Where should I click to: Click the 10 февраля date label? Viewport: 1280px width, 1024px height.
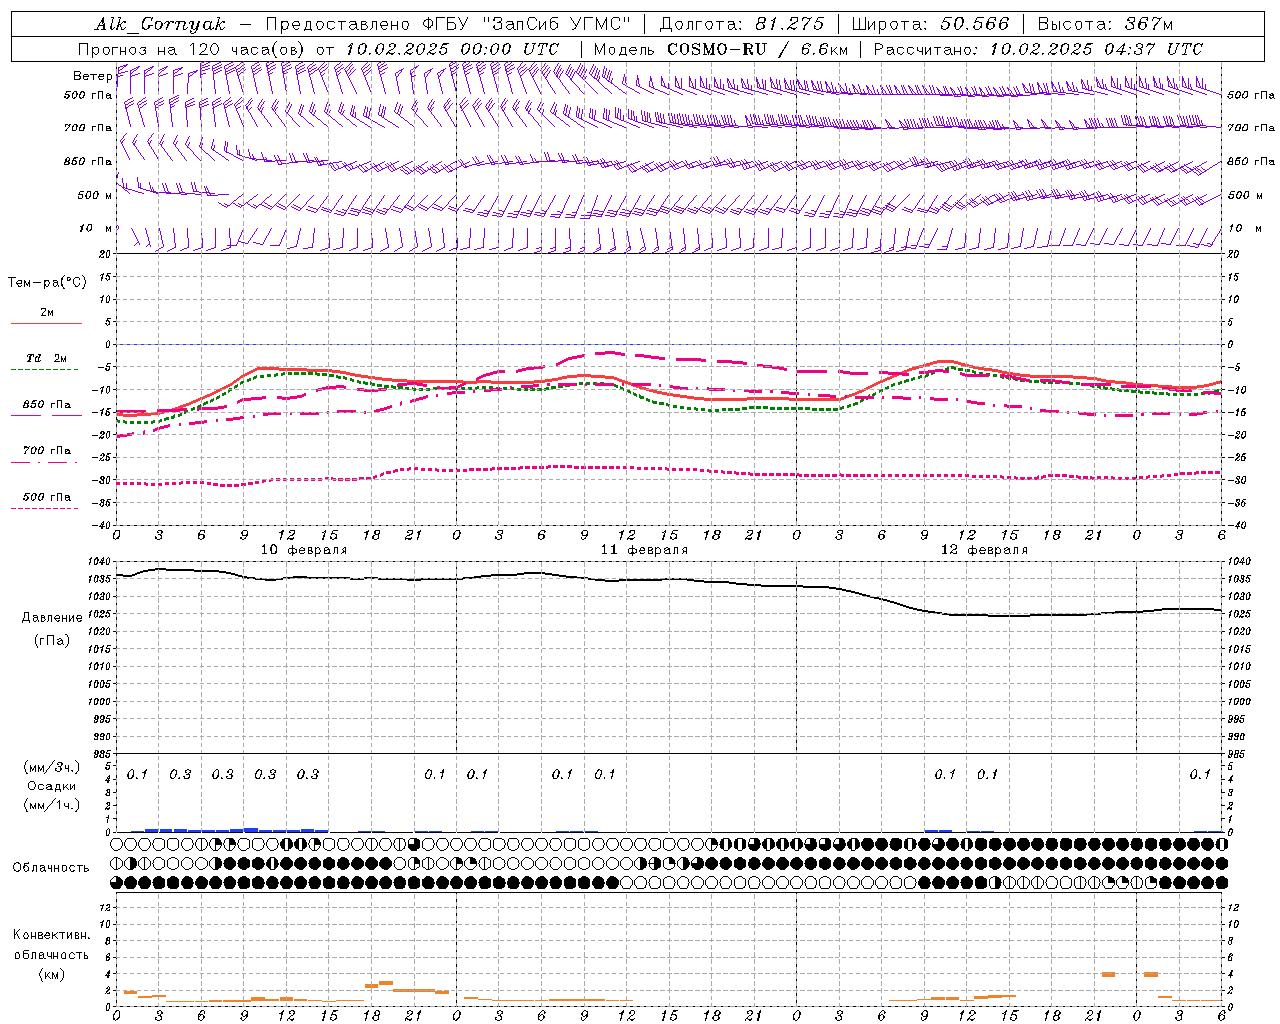coord(304,550)
